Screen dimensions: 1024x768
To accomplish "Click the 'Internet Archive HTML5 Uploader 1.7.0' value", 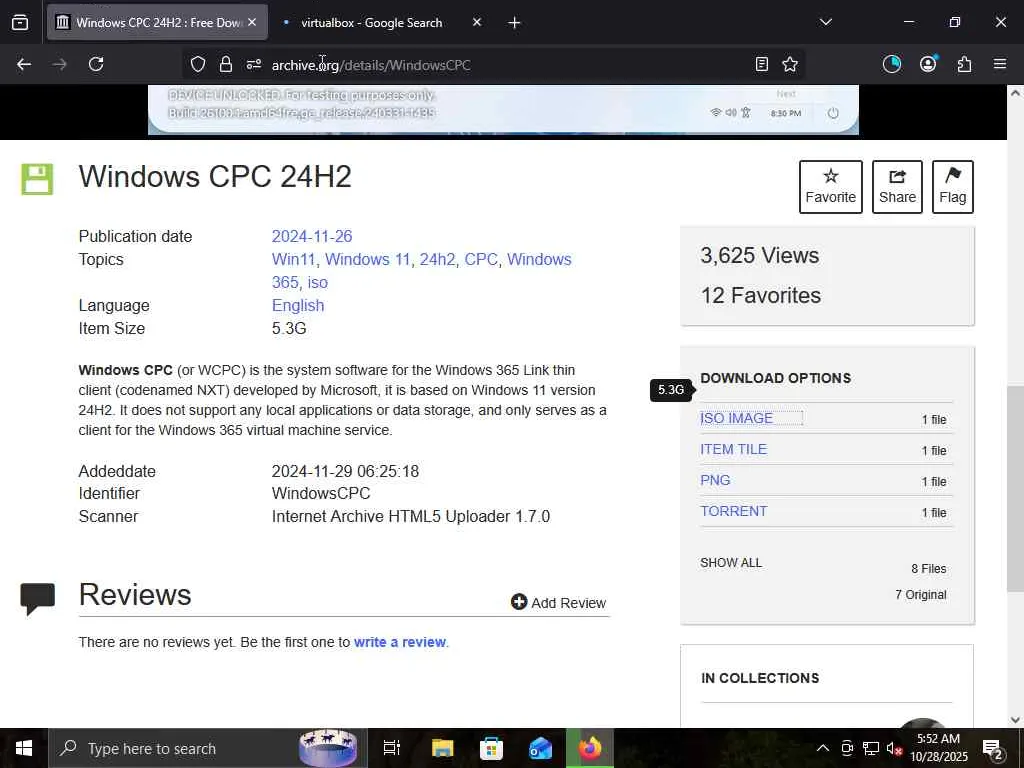I will pyautogui.click(x=411, y=517).
